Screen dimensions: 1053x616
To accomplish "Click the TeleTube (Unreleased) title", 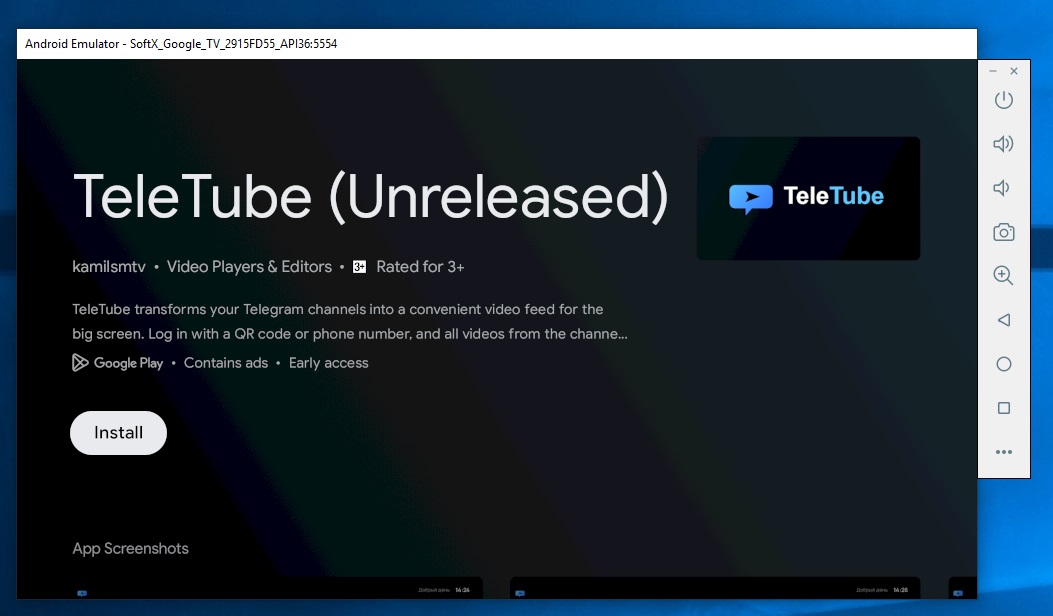I will [371, 197].
